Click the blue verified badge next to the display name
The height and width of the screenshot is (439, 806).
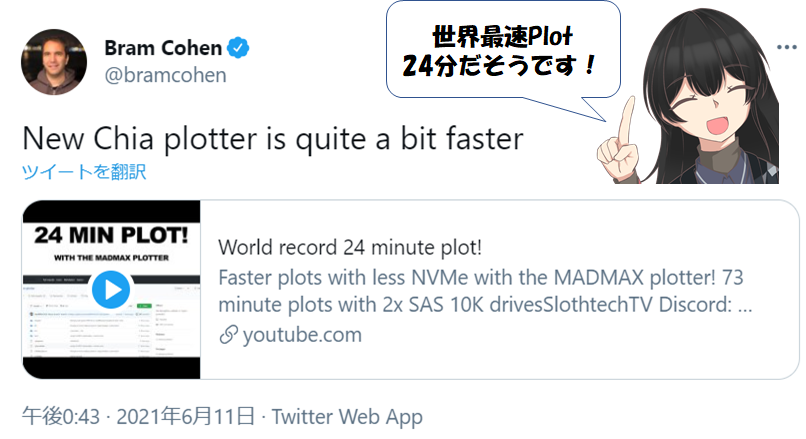(x=238, y=48)
